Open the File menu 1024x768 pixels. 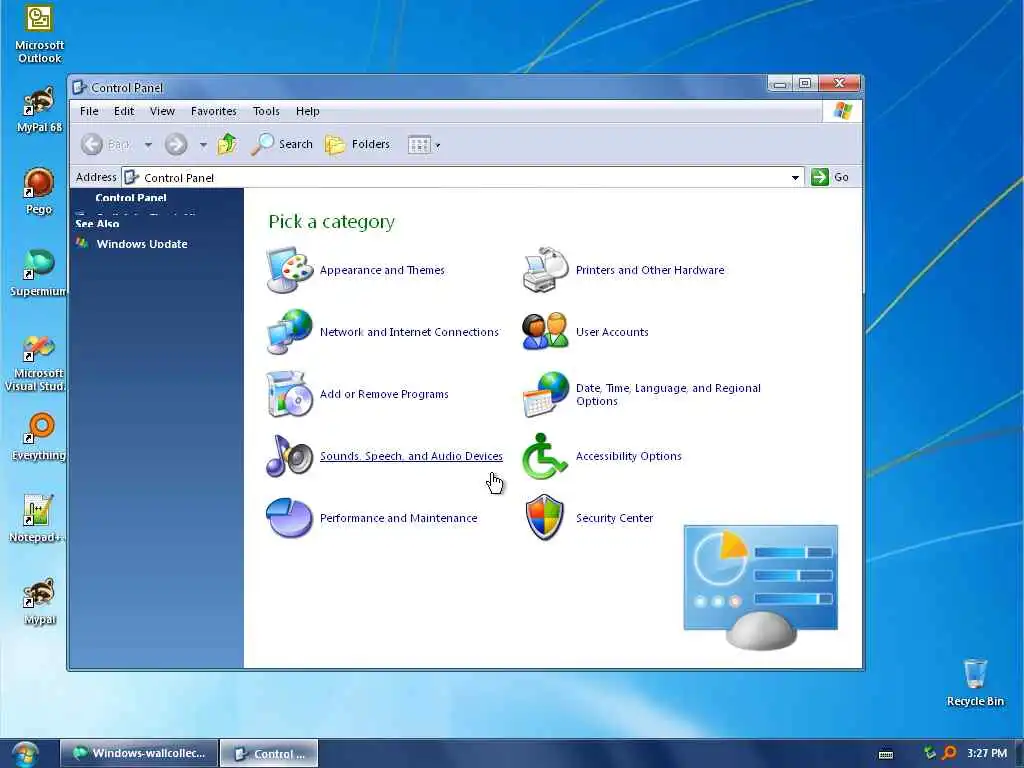click(x=89, y=111)
